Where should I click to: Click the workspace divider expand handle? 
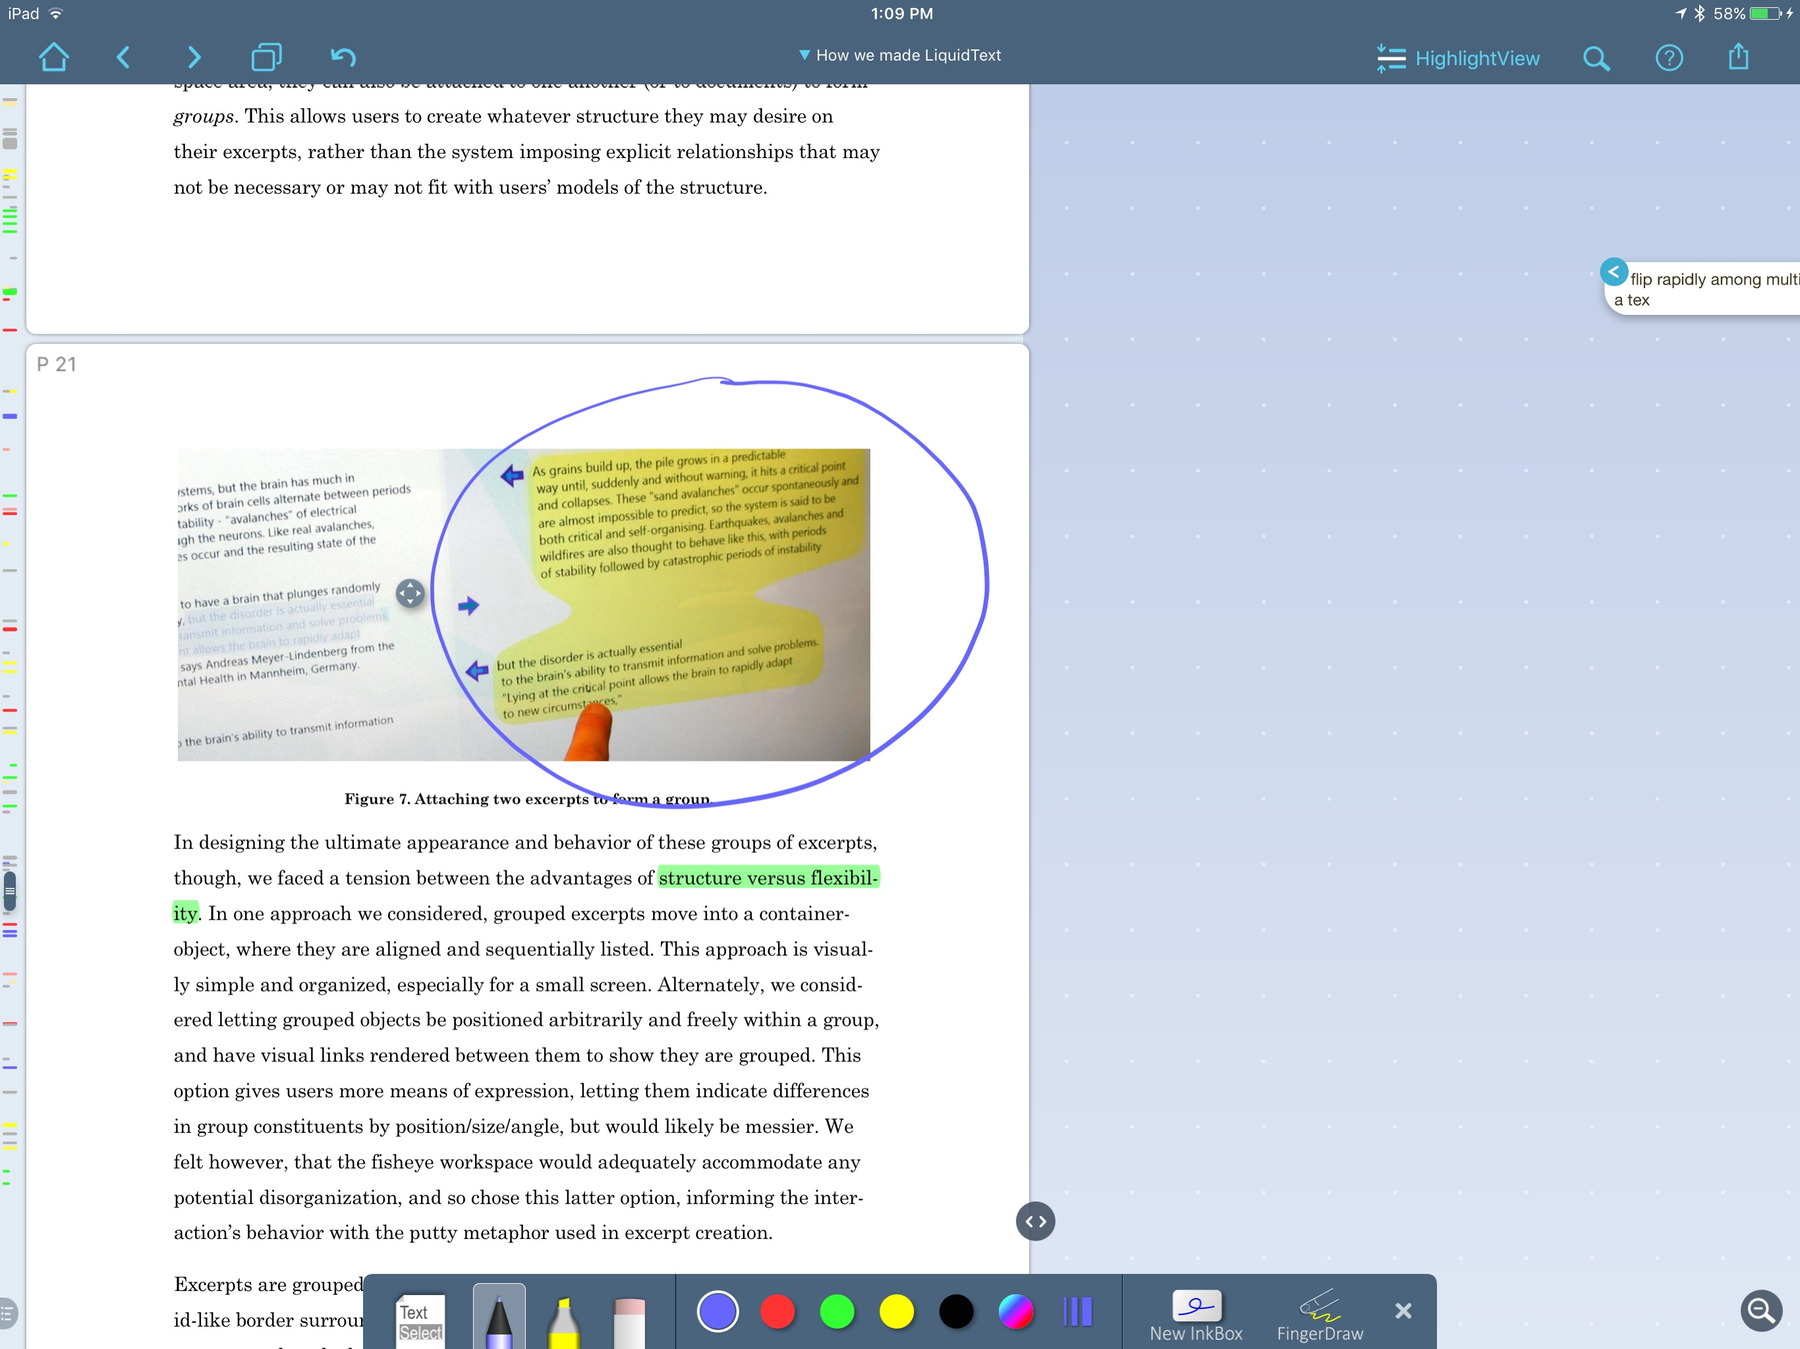point(1036,1221)
